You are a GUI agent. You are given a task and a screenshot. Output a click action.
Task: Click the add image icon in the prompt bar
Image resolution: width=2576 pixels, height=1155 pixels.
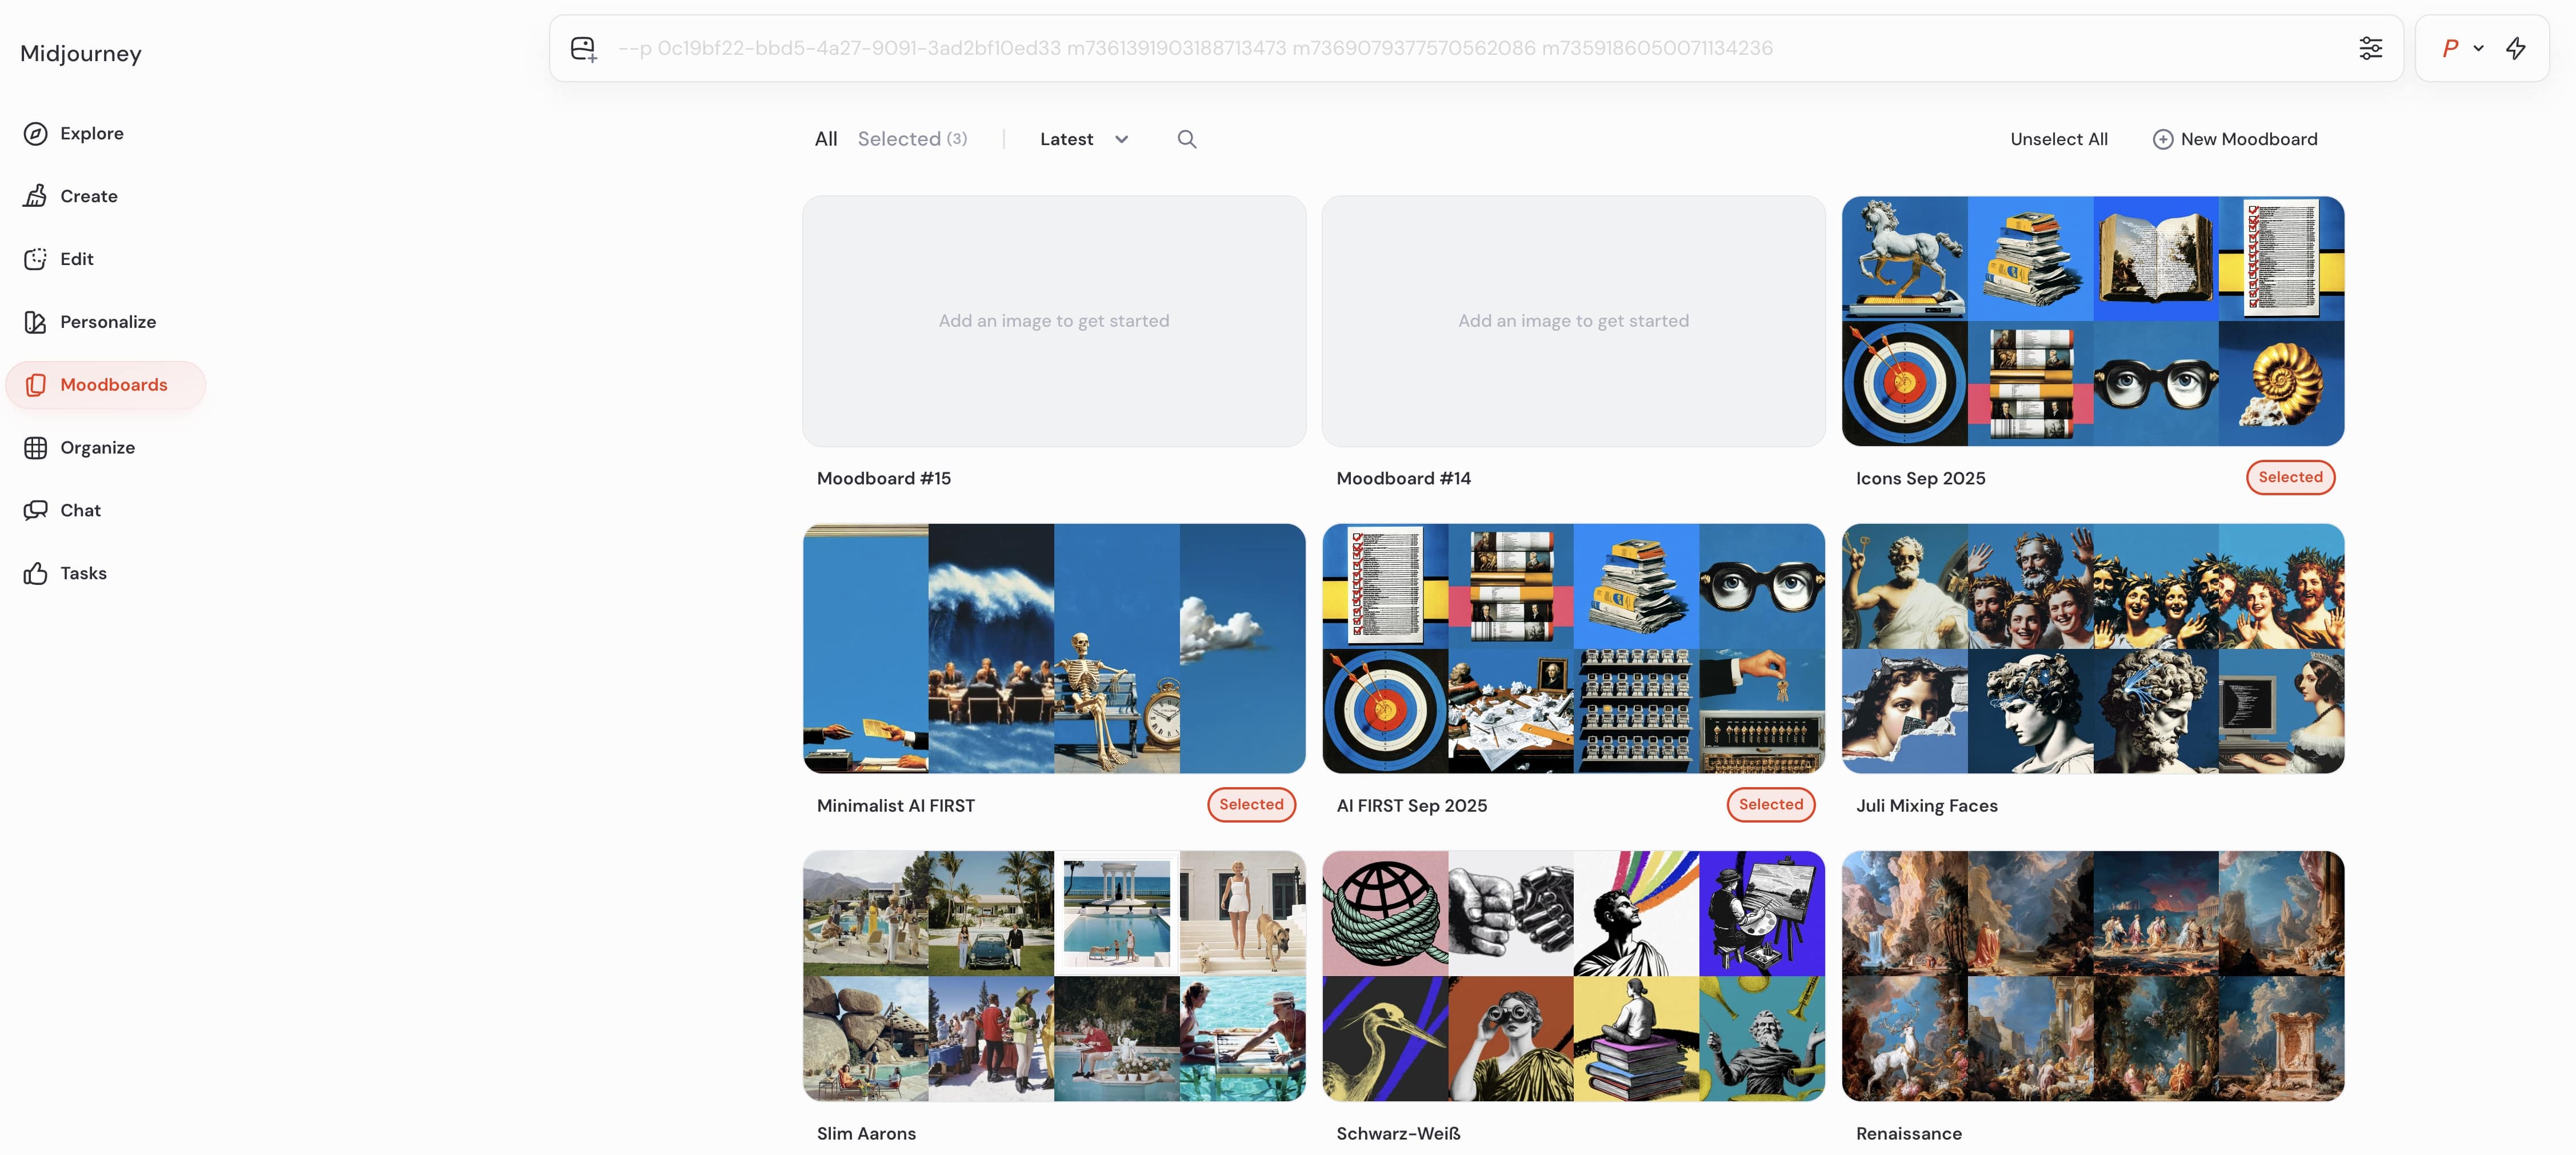click(x=583, y=48)
